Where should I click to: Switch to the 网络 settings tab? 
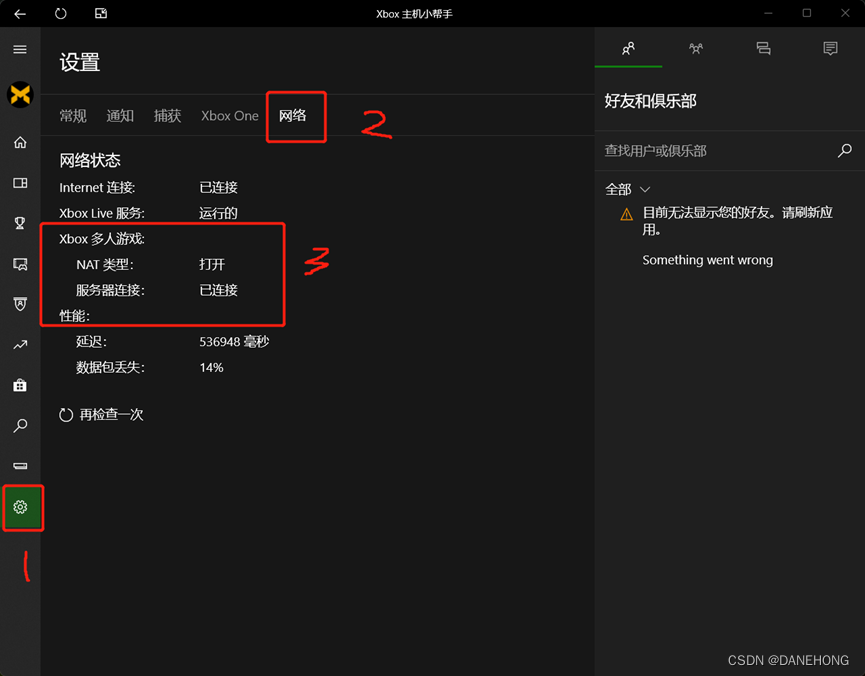click(292, 115)
